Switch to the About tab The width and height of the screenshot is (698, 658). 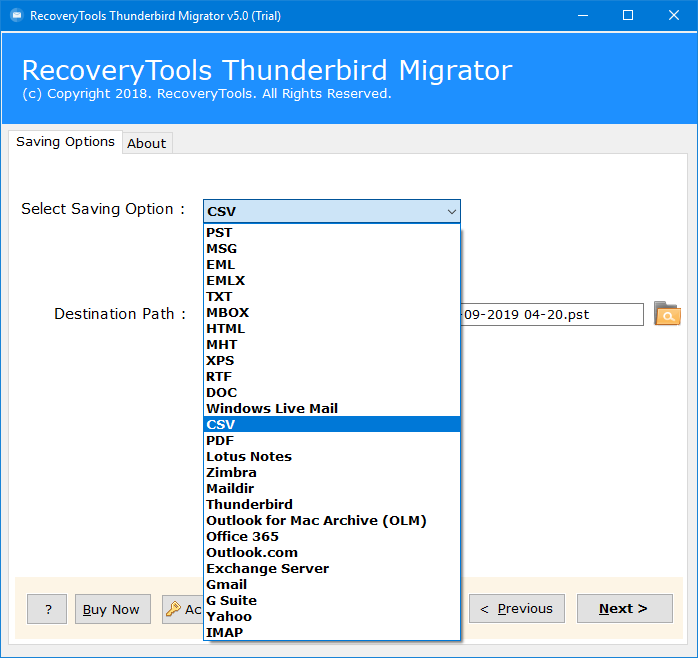(x=147, y=143)
